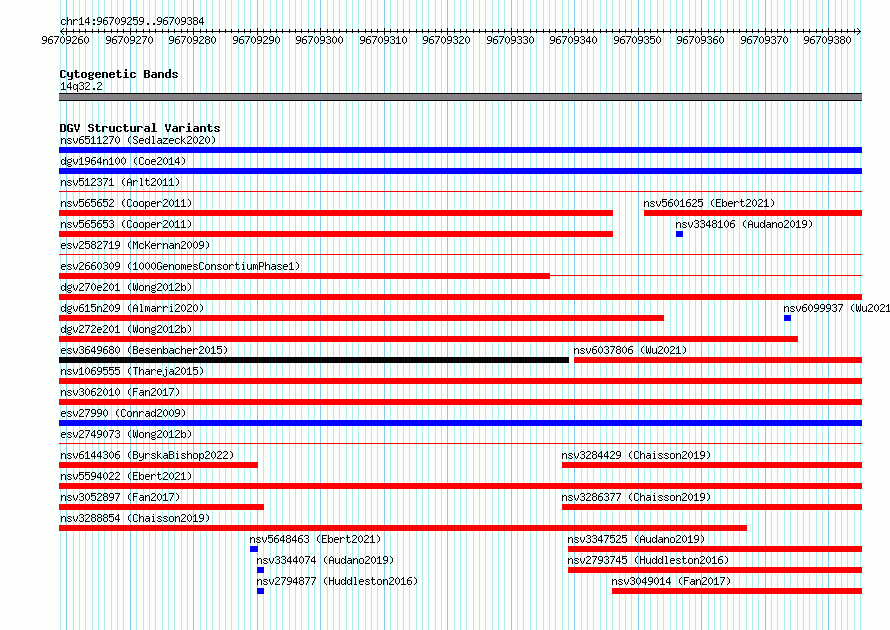
Task: Open variant nsv3286377 (Chaisson2019)
Action: point(636,497)
